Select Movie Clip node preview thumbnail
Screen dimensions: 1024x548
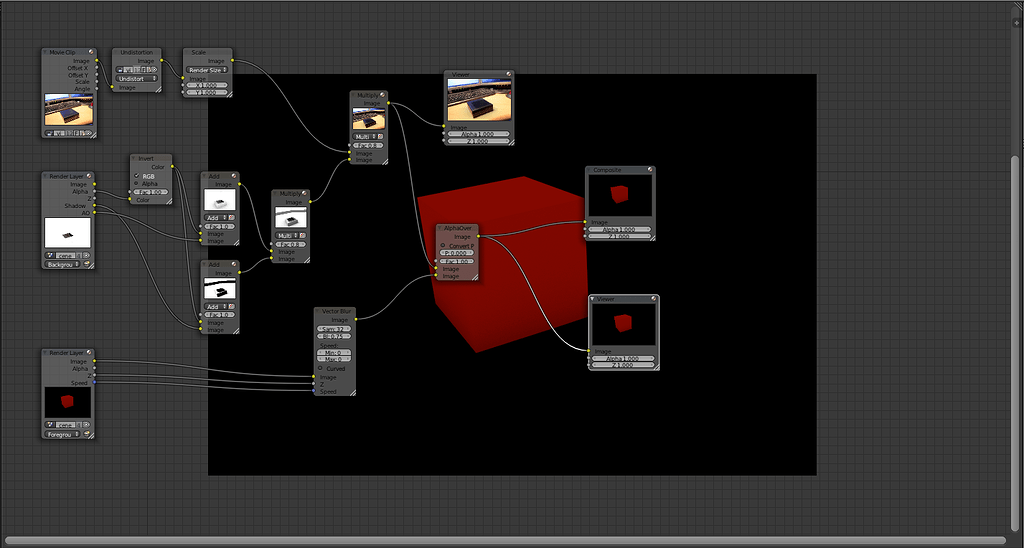(x=69, y=109)
